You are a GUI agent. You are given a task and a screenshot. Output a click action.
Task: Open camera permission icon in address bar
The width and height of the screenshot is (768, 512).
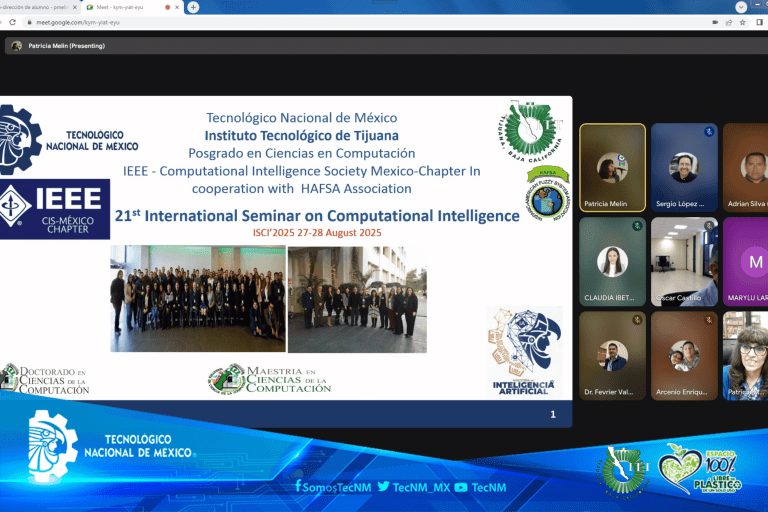coord(715,22)
